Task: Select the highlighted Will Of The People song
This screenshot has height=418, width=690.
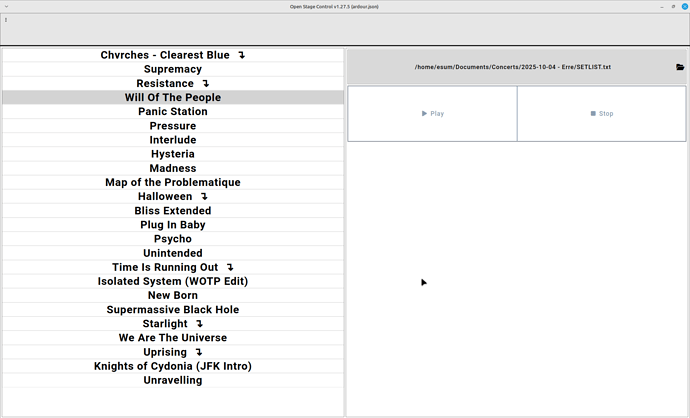Action: click(173, 98)
